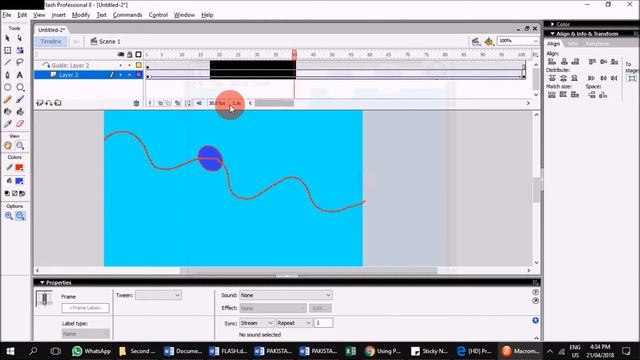Toggle the To stage align button
The width and height of the screenshot is (640, 360).
[x=632, y=78]
